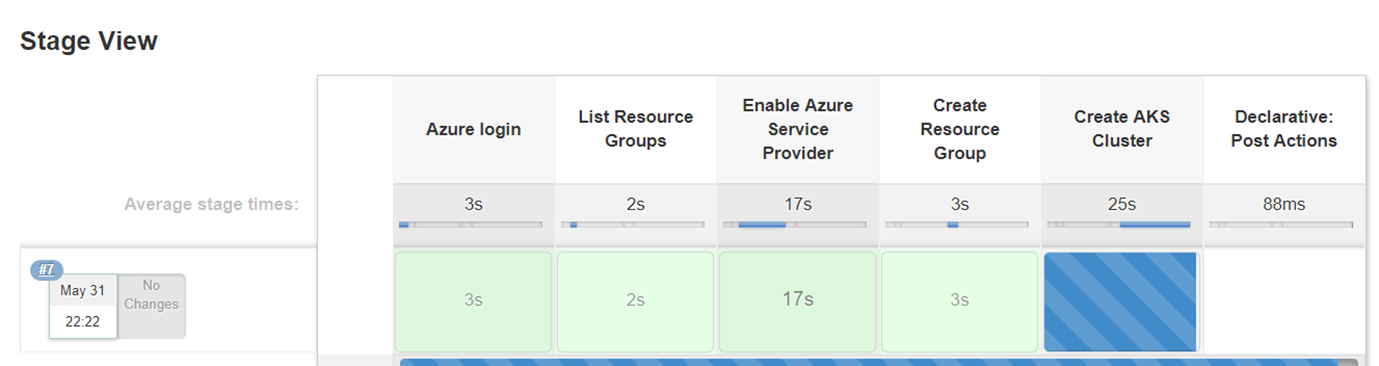The height and width of the screenshot is (366, 1379).
Task: Select the List Resource Groups column header
Action: 635,129
